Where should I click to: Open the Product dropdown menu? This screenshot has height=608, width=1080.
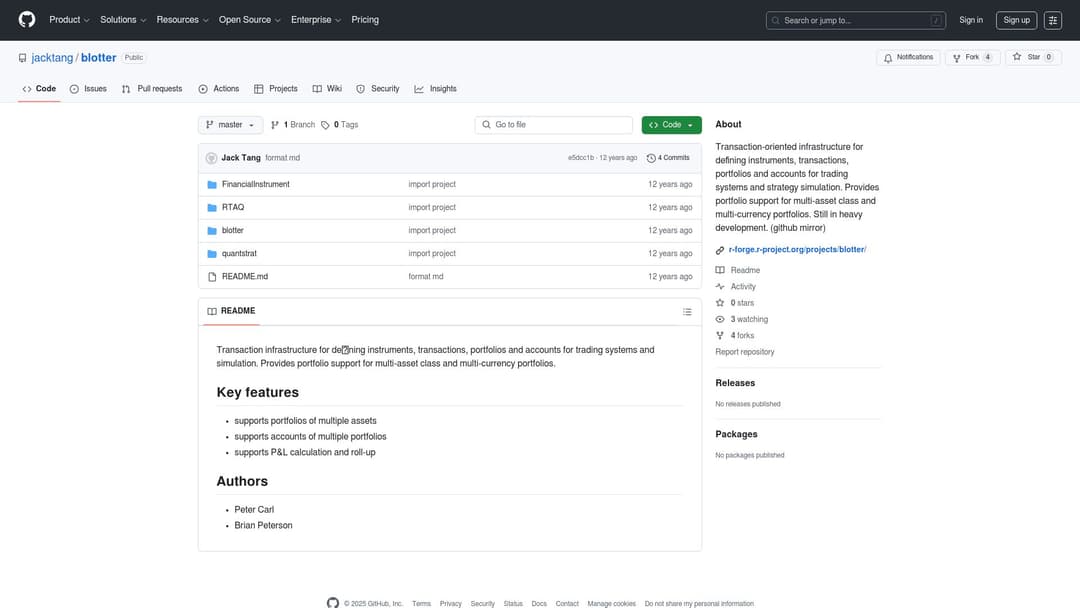click(x=69, y=20)
